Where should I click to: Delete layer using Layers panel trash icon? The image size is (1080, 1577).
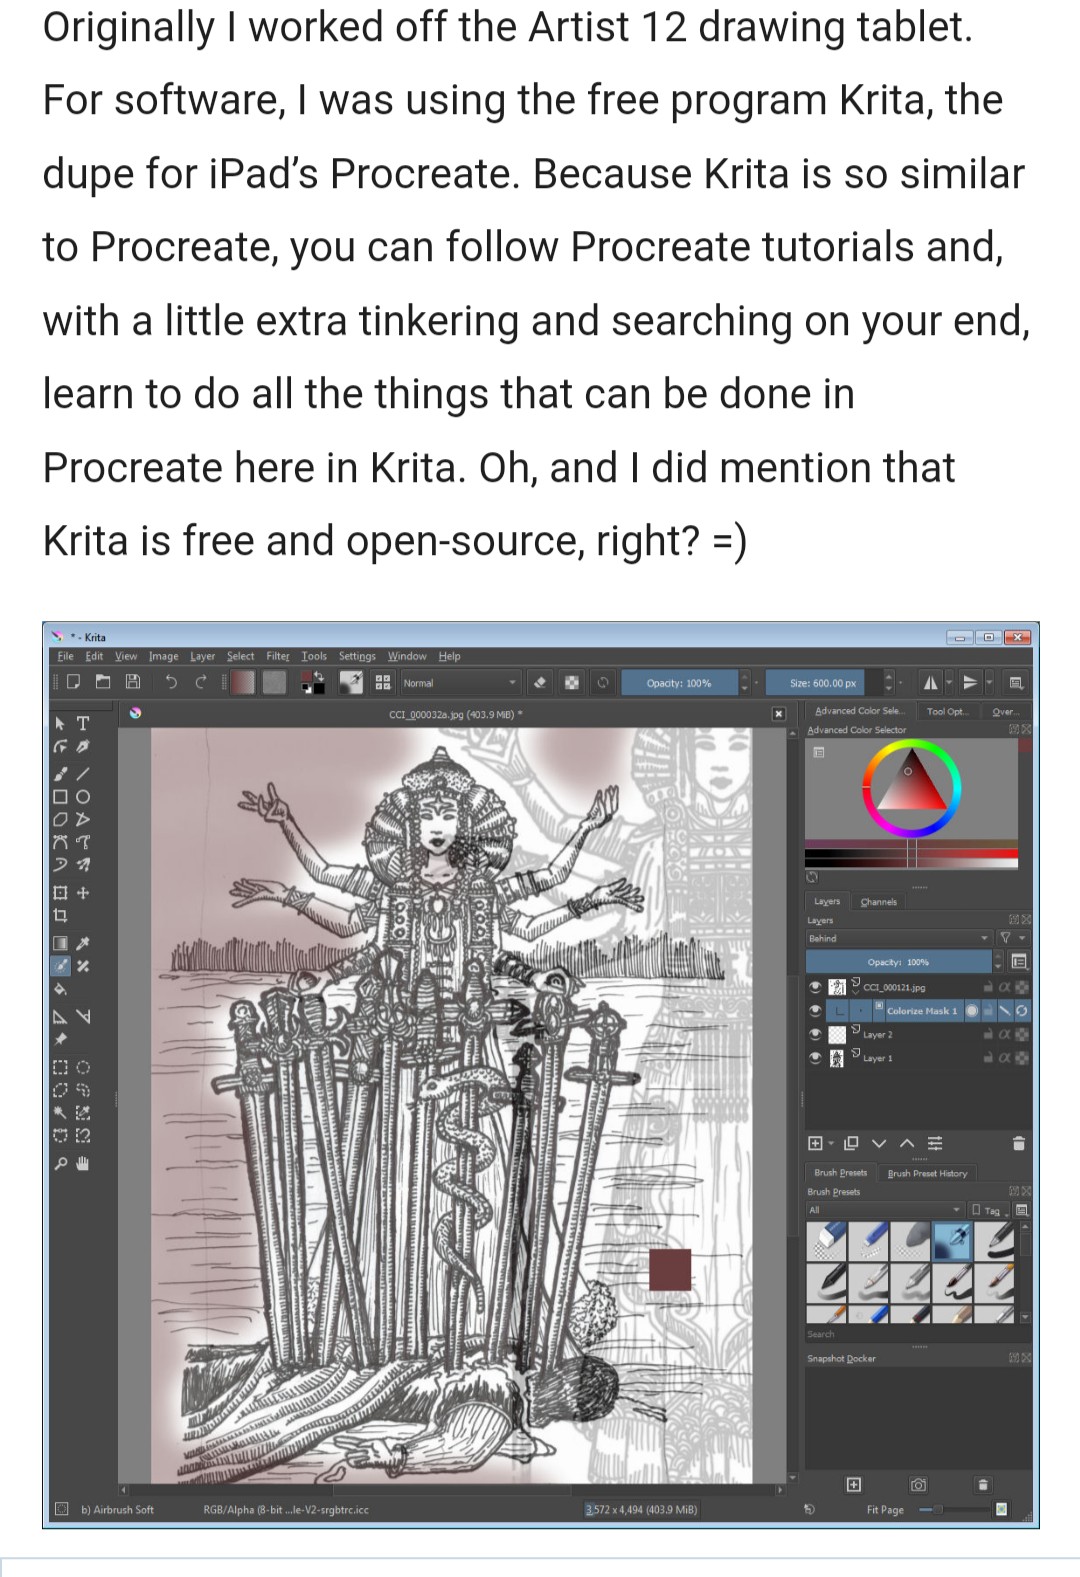click(x=1018, y=1143)
